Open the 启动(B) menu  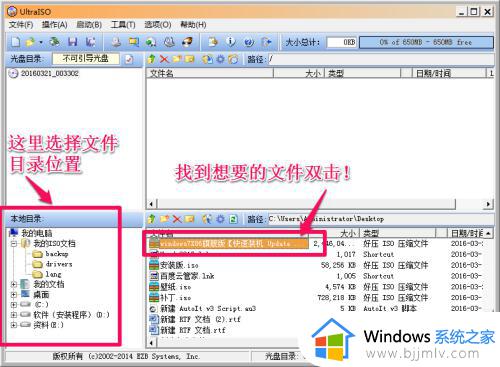[x=89, y=25]
